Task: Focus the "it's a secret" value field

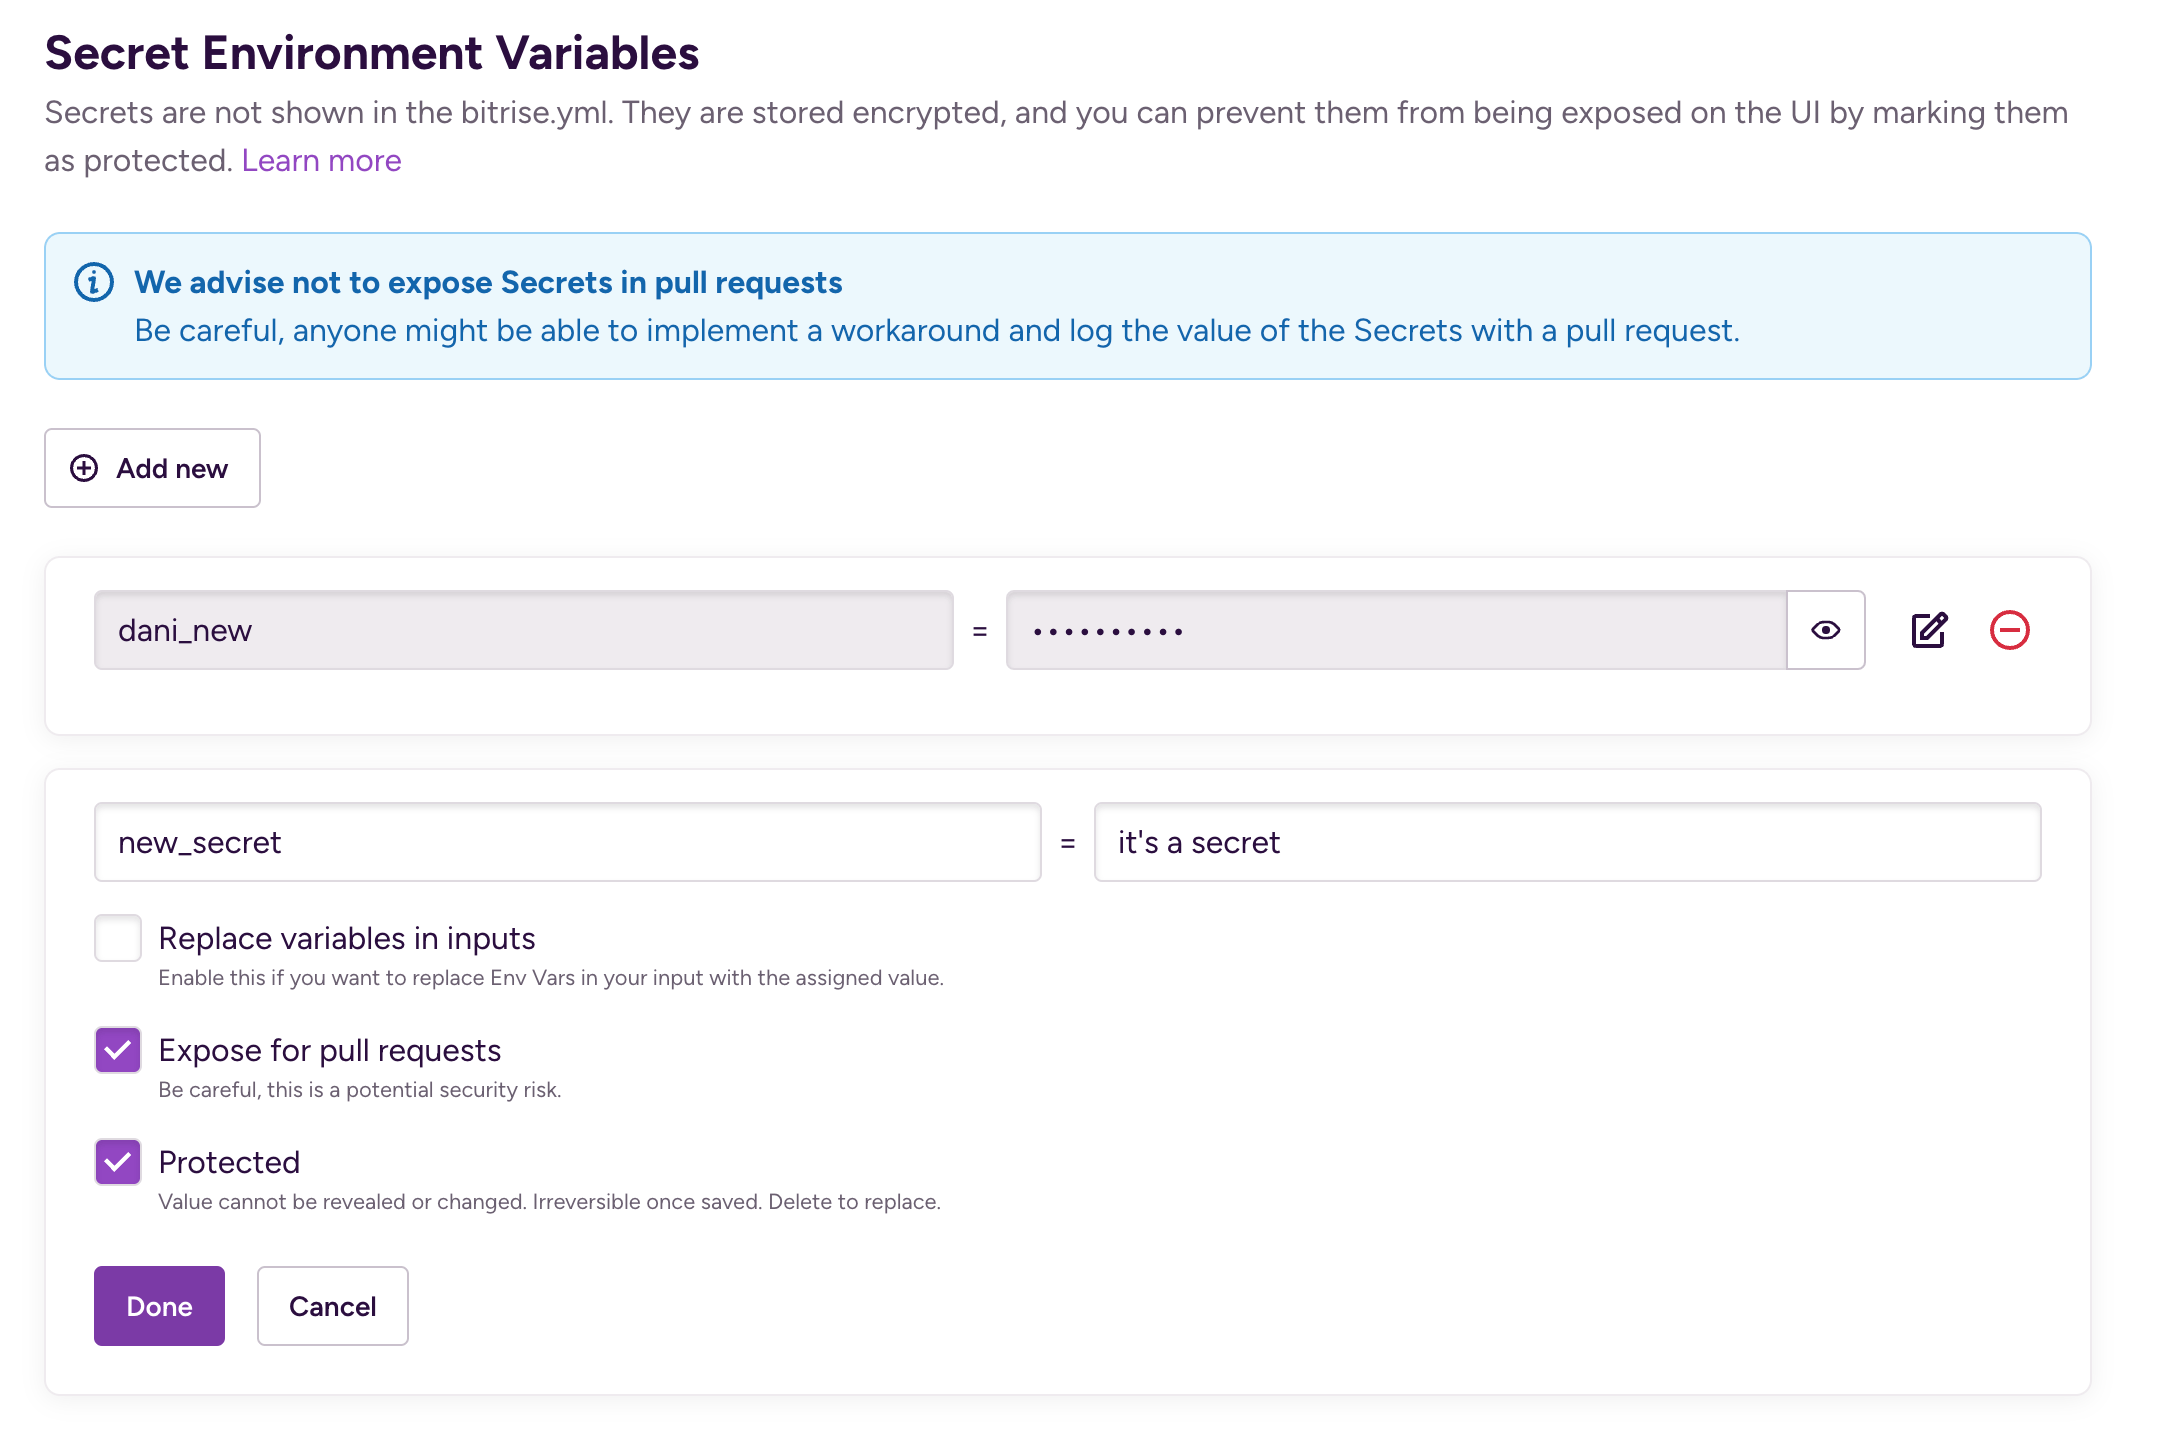Action: click(x=1567, y=842)
